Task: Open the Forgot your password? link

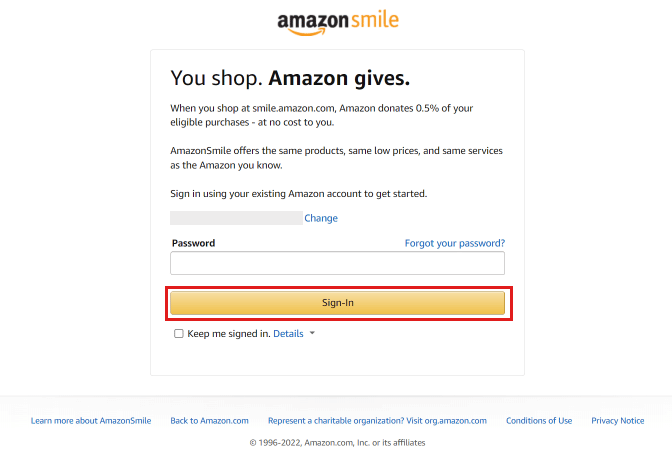Action: [x=455, y=243]
